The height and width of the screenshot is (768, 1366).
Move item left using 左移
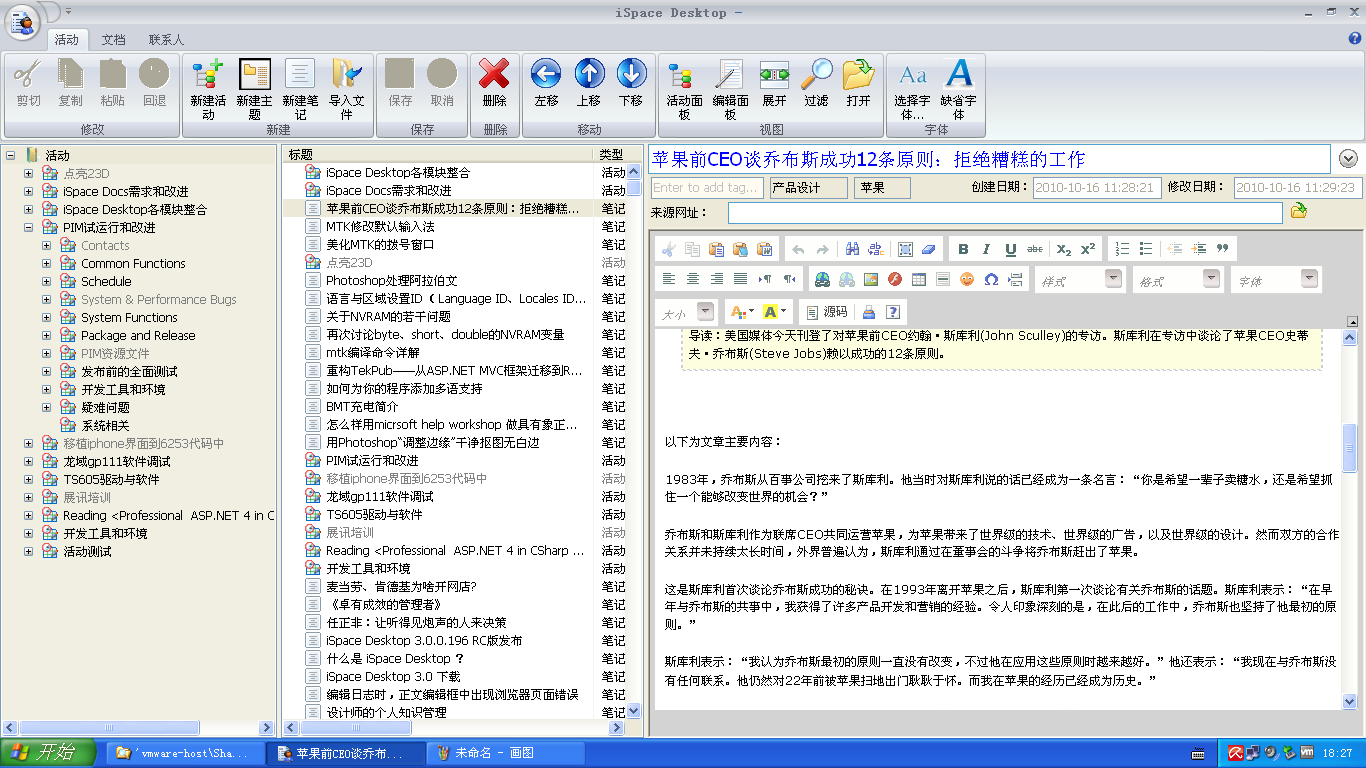tap(546, 83)
